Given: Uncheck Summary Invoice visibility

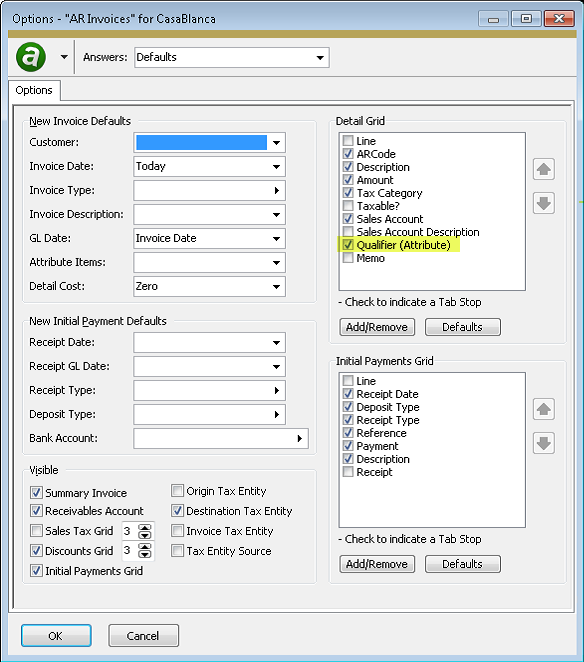Looking at the screenshot, I should [x=37, y=493].
